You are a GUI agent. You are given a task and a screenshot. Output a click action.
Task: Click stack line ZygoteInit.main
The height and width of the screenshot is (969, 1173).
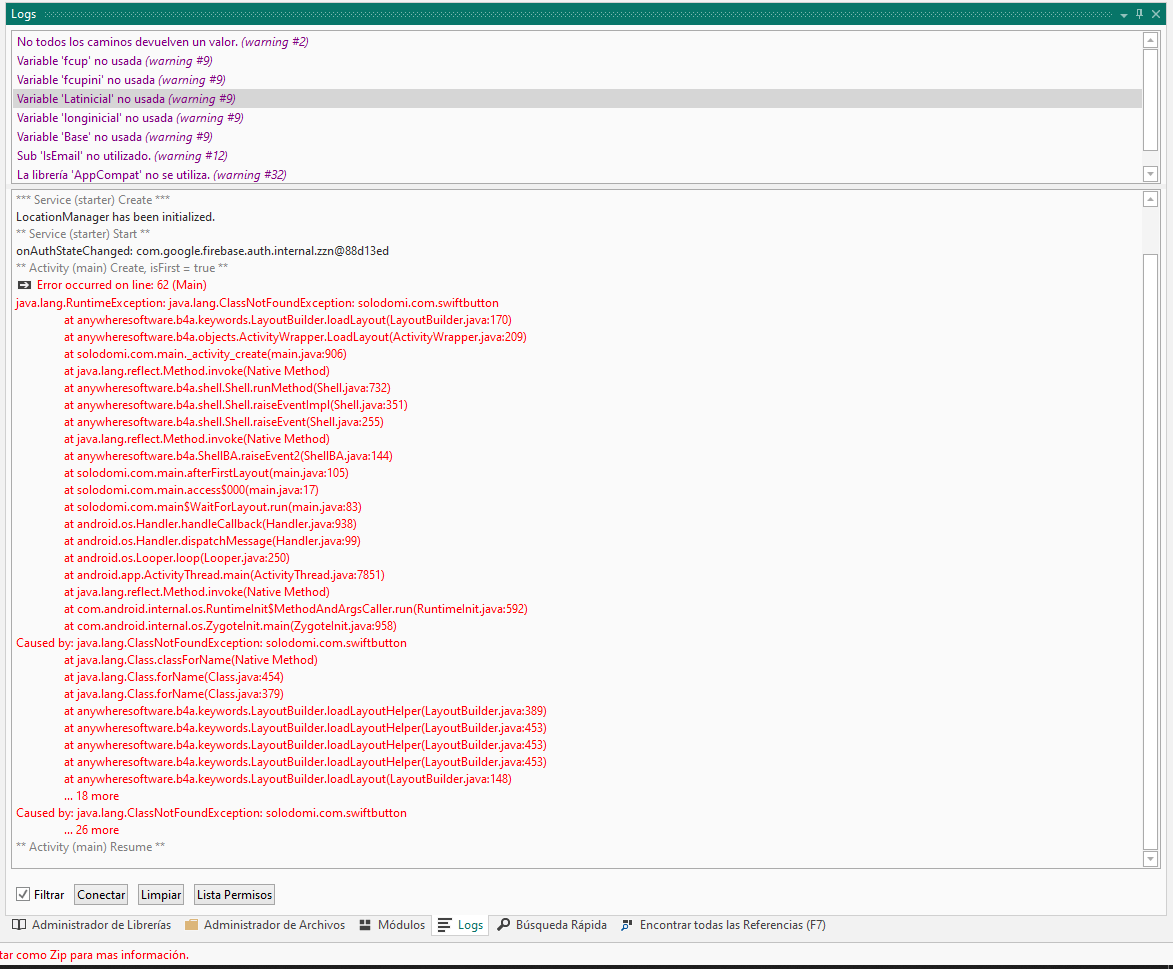(x=230, y=626)
